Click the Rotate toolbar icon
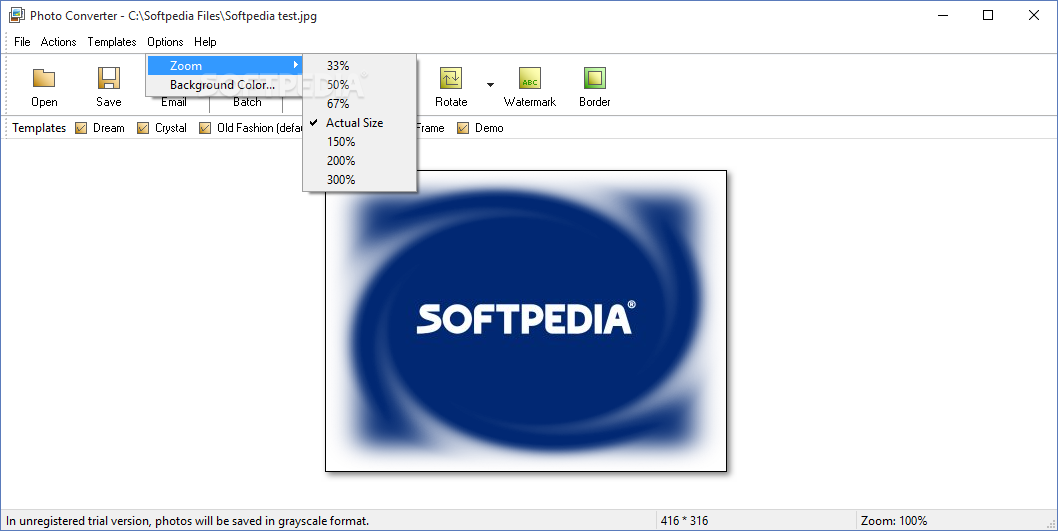The width and height of the screenshot is (1058, 531). click(x=451, y=78)
